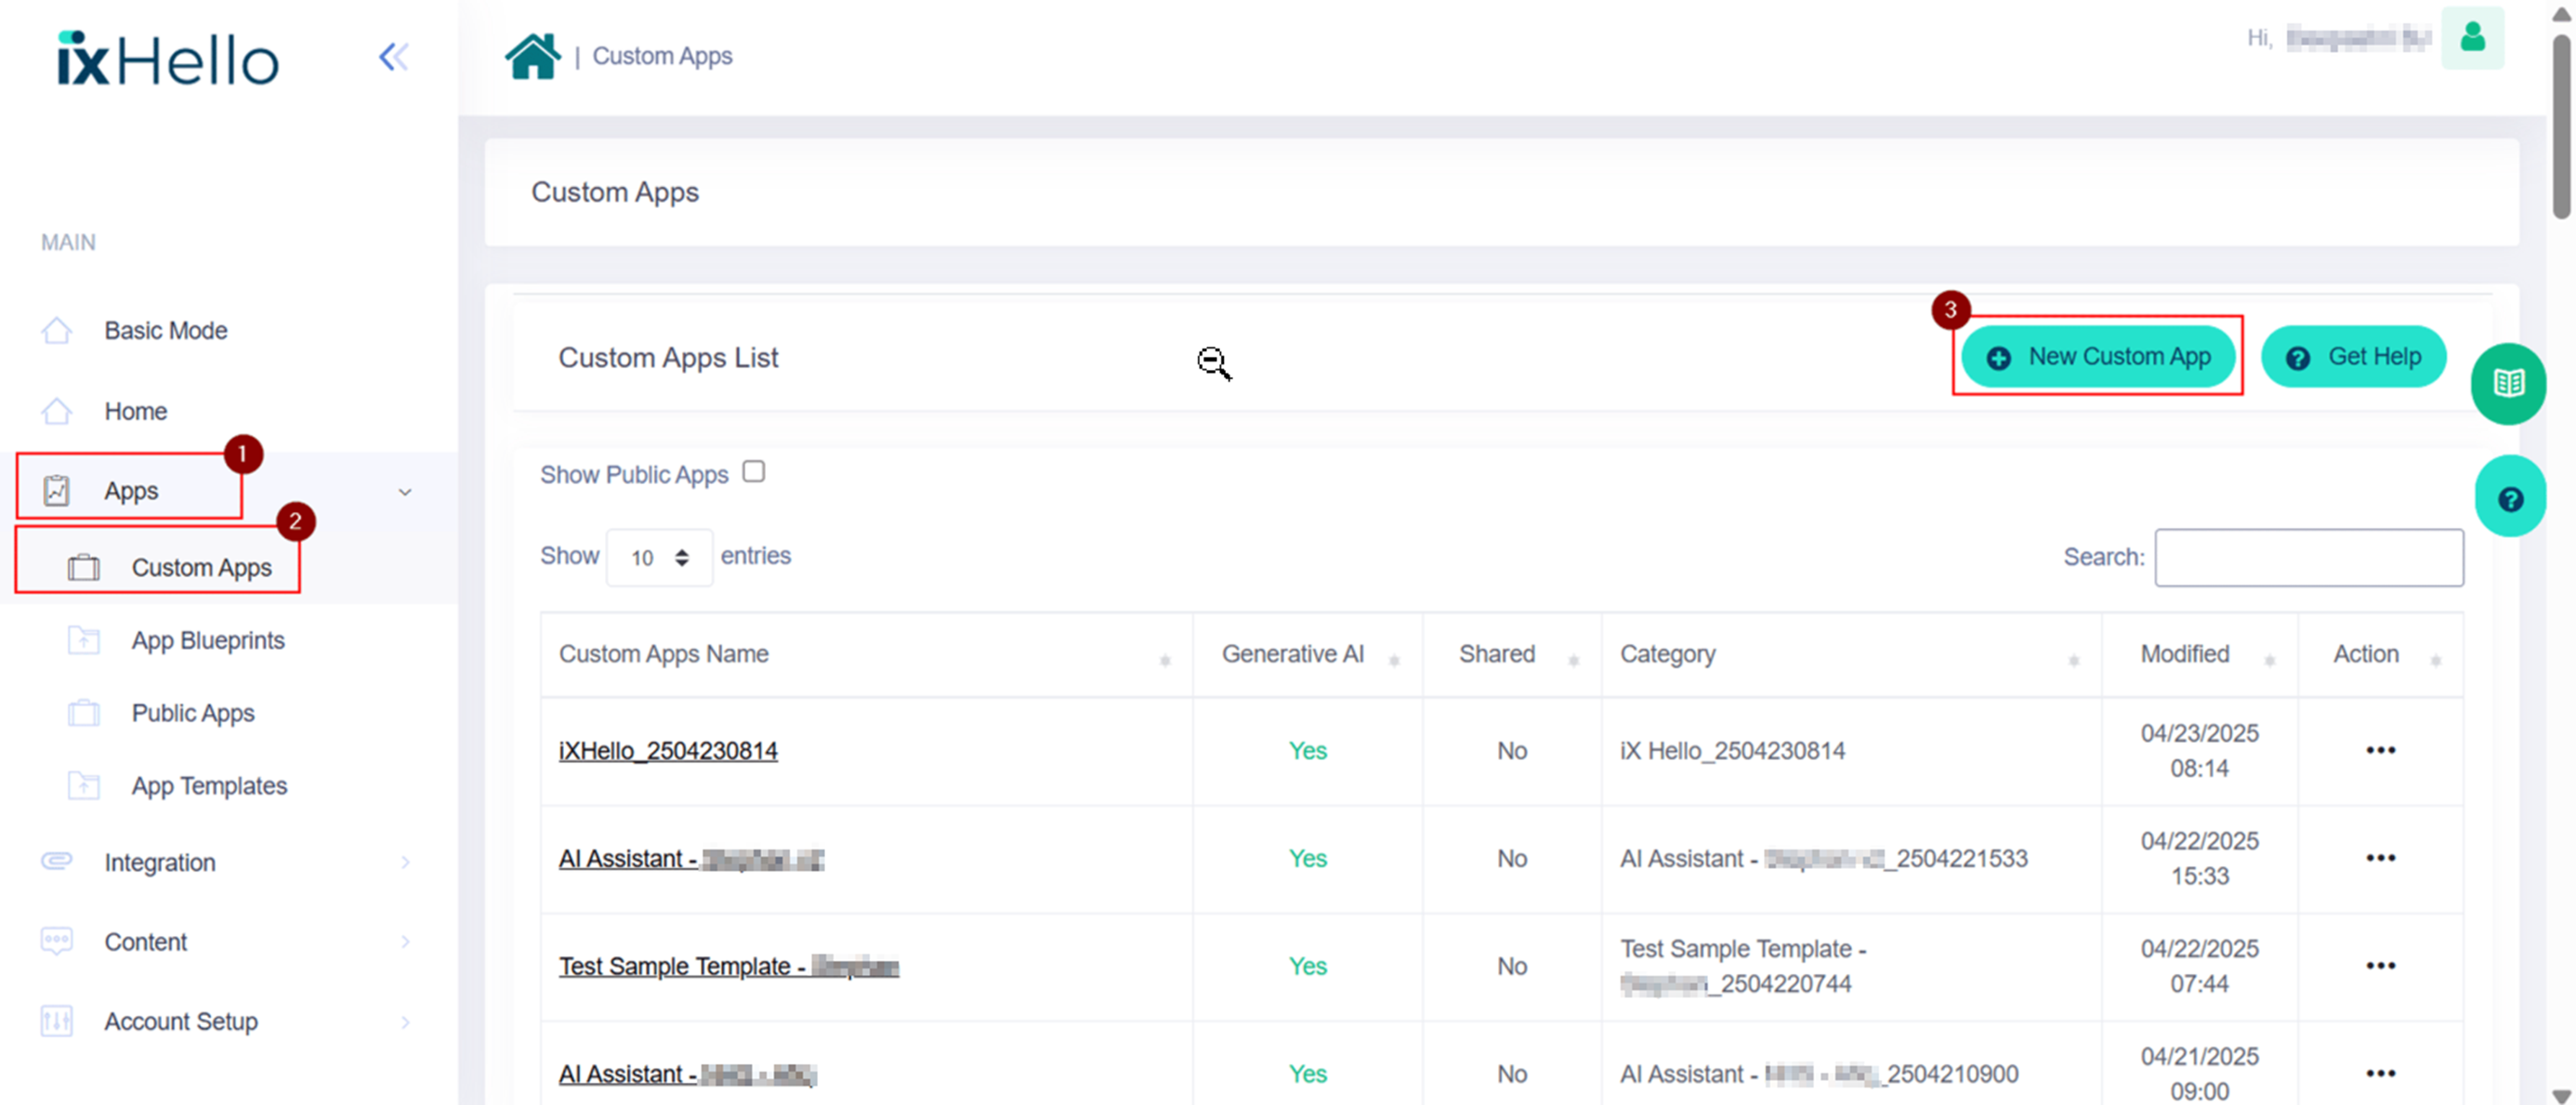The image size is (2576, 1105).
Task: Enable the Show Public Apps checkbox
Action: click(754, 471)
